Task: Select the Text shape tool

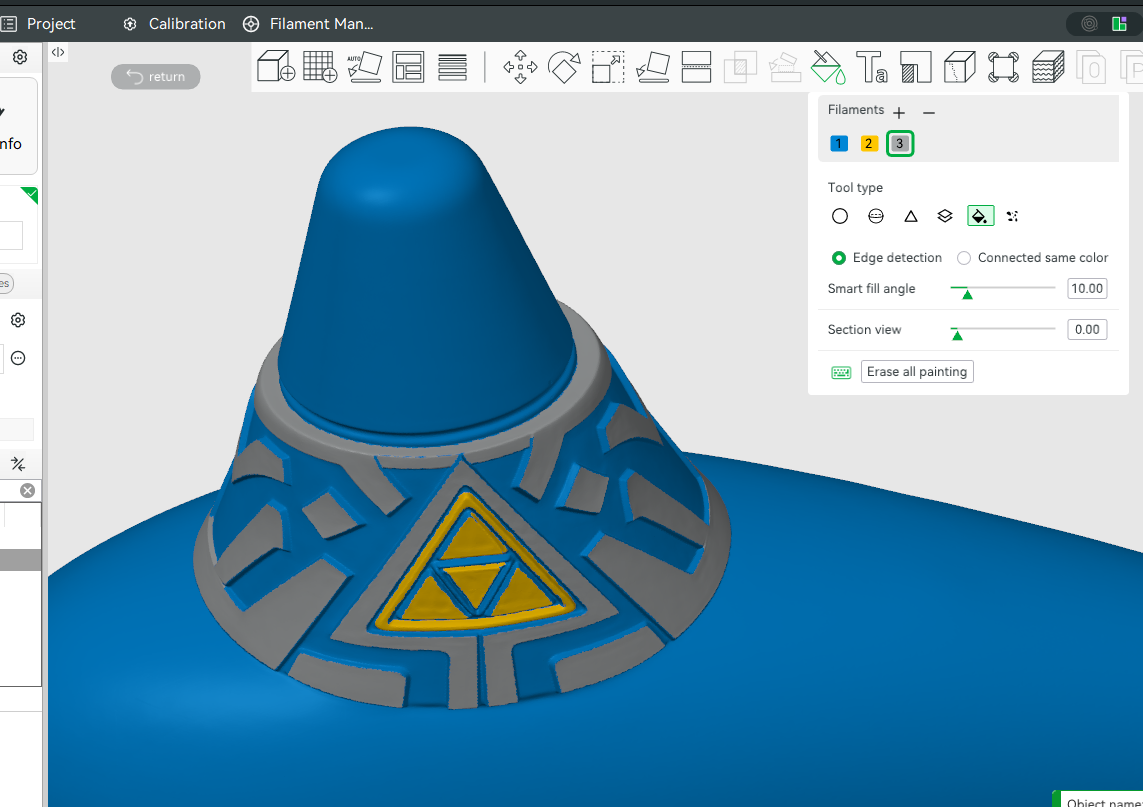Action: (872, 67)
